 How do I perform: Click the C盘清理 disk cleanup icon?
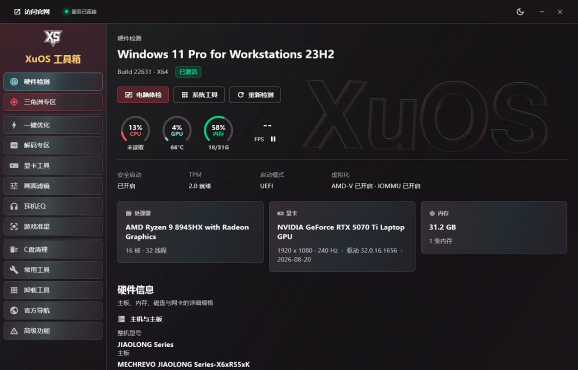pos(14,249)
